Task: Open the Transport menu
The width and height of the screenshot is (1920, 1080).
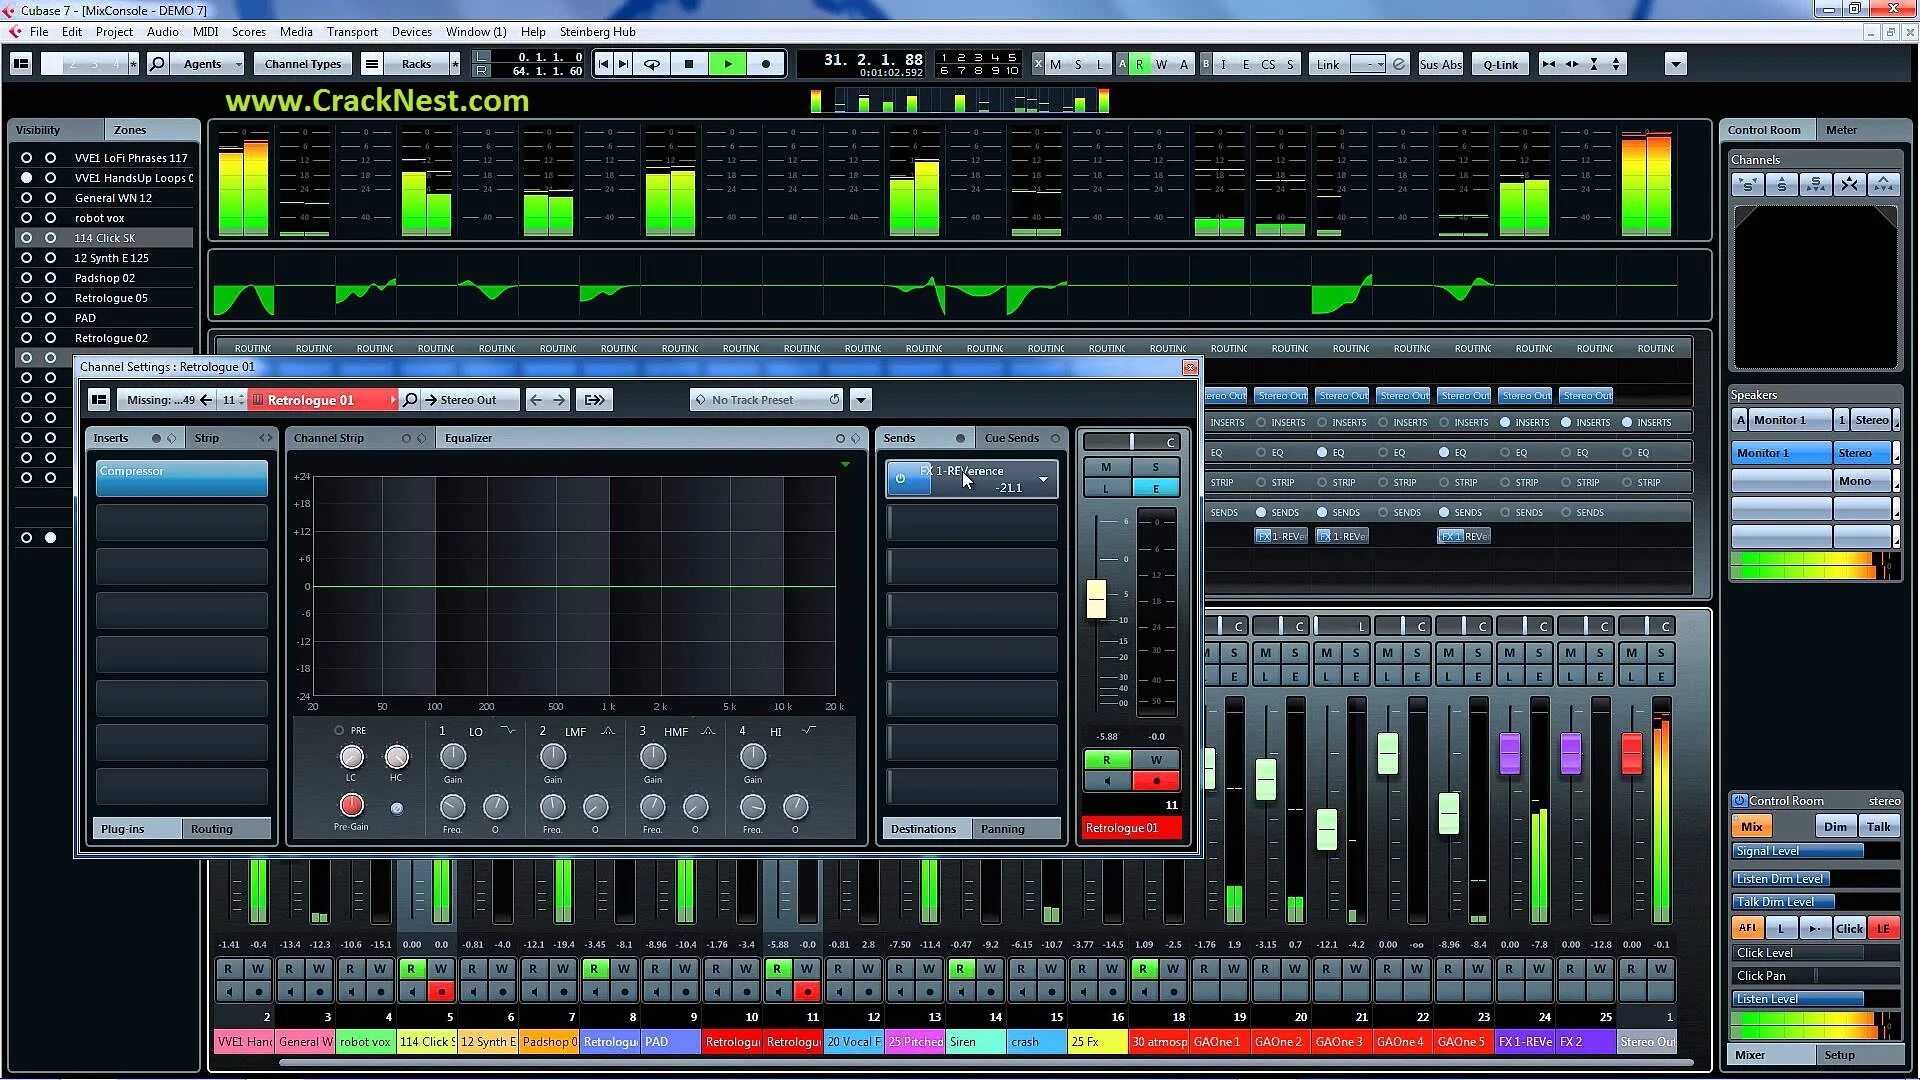Action: pos(352,32)
